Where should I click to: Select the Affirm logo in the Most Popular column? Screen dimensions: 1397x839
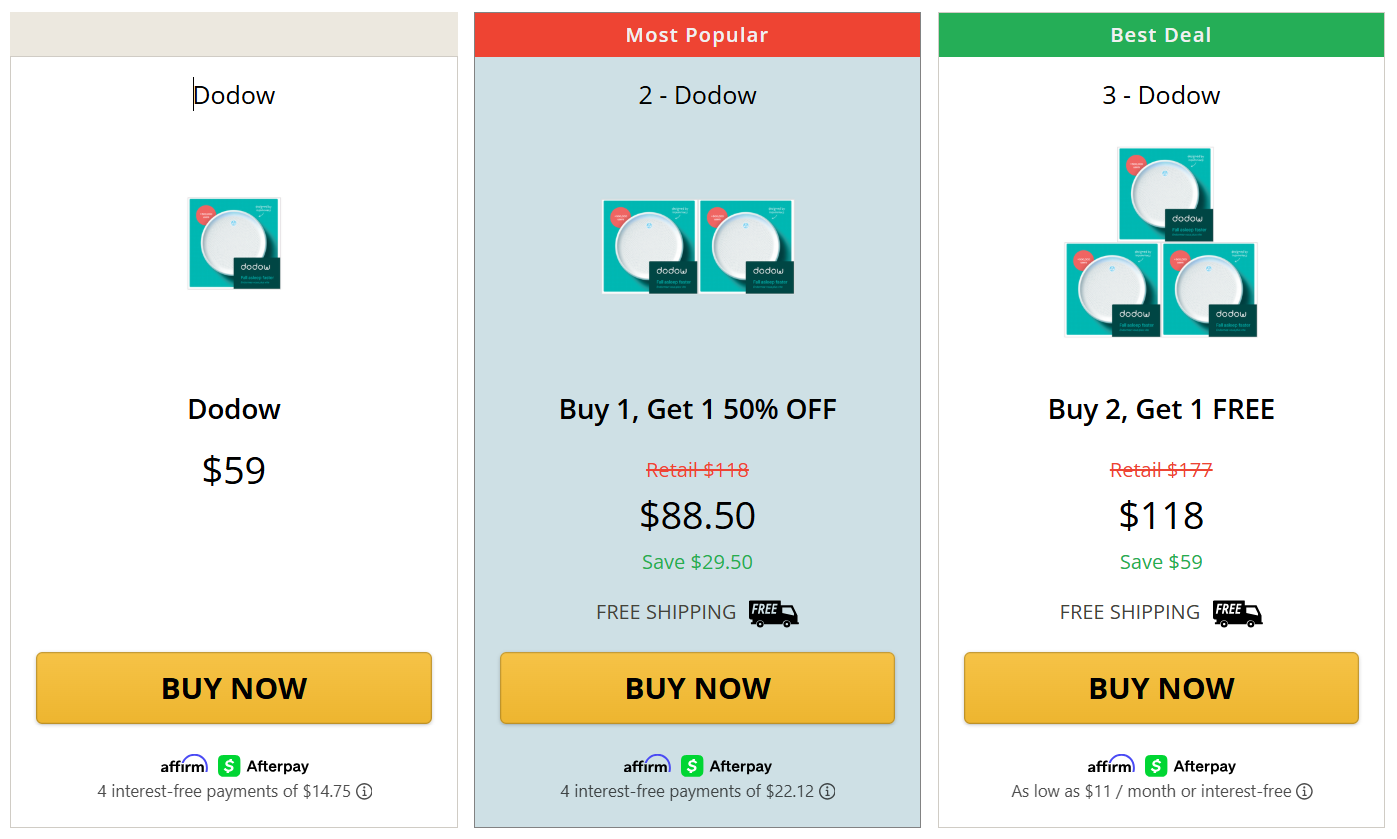648,766
